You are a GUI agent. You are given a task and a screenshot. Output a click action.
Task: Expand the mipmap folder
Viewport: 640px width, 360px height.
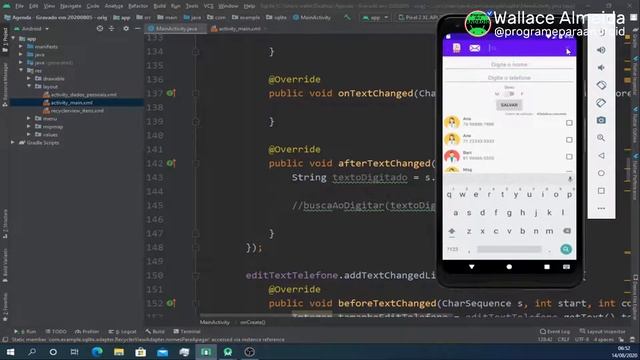click(x=29, y=127)
